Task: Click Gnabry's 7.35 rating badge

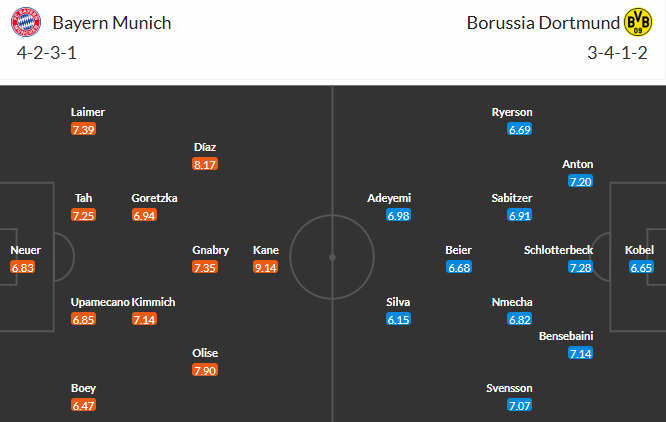Action: (206, 267)
